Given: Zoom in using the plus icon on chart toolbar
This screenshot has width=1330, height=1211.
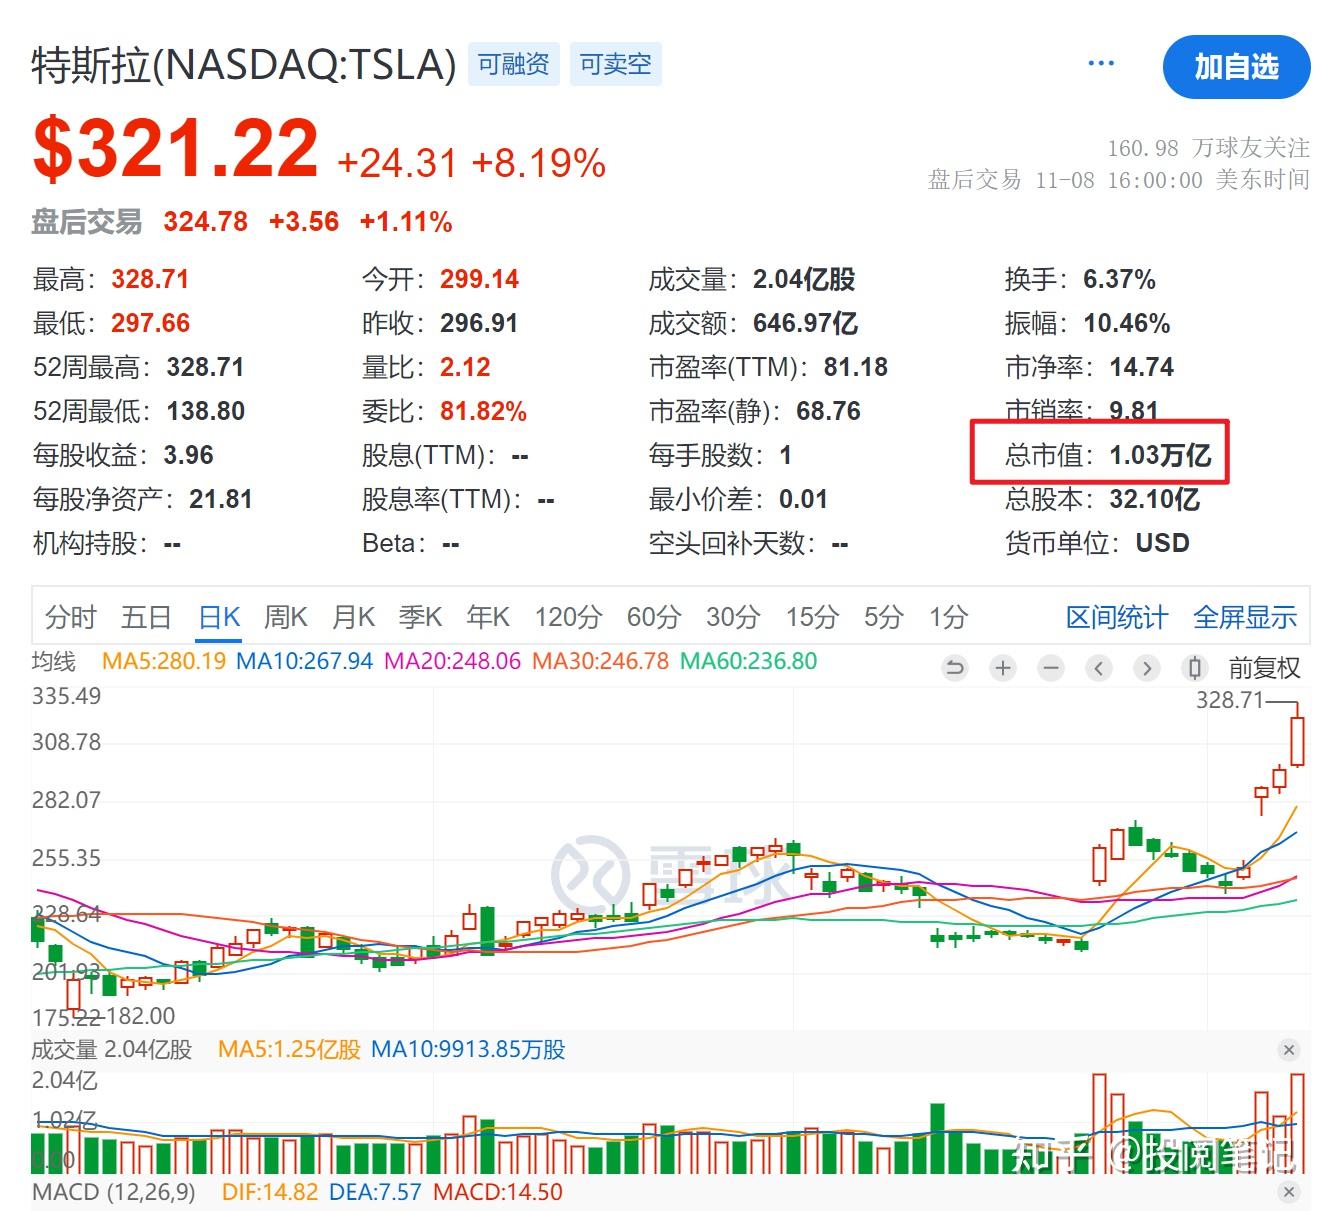Looking at the screenshot, I should pos(1003,667).
